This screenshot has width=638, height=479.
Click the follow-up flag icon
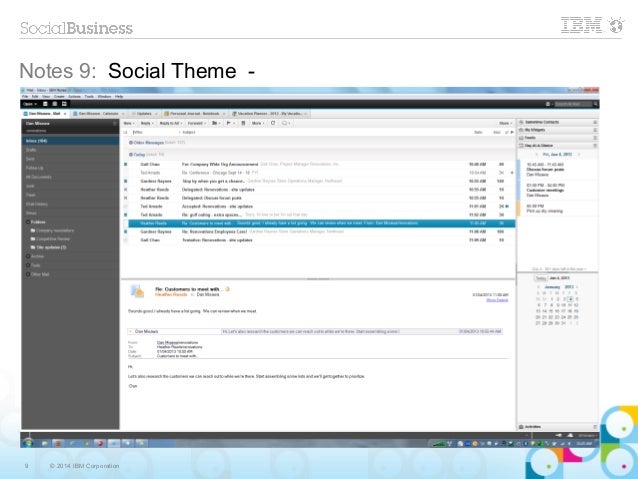230,123
